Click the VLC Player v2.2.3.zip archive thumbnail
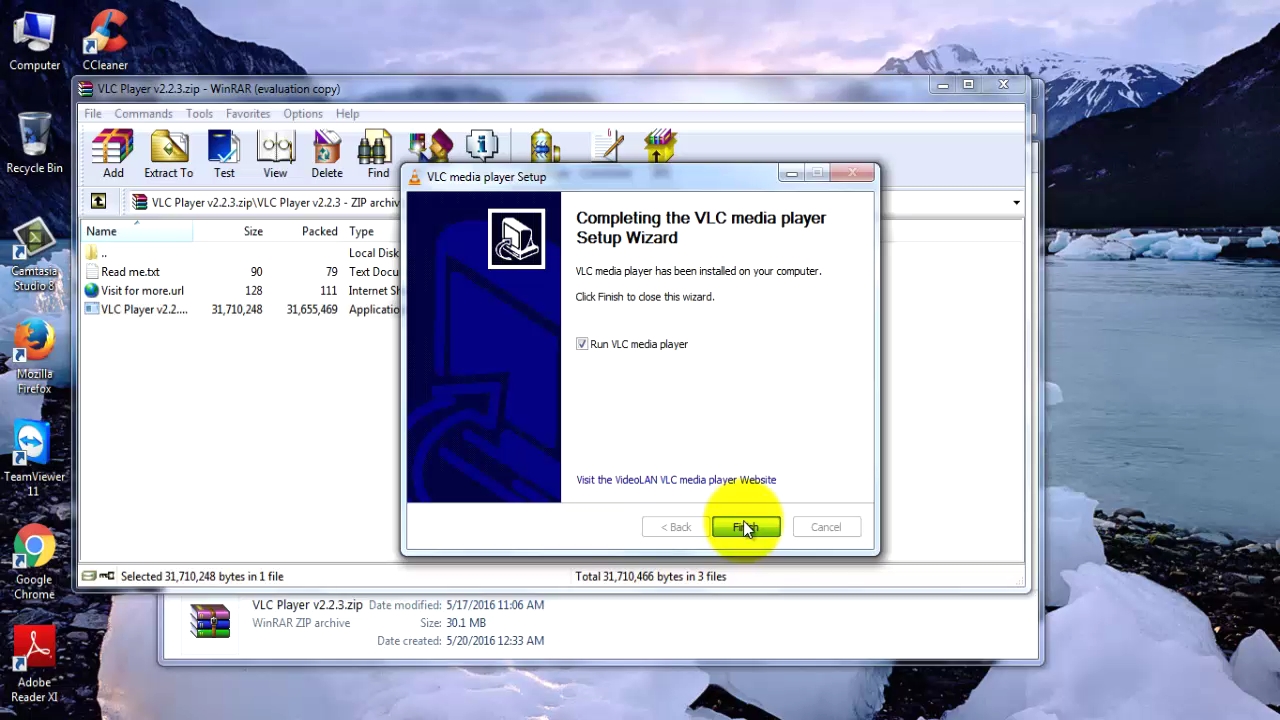 (x=210, y=621)
